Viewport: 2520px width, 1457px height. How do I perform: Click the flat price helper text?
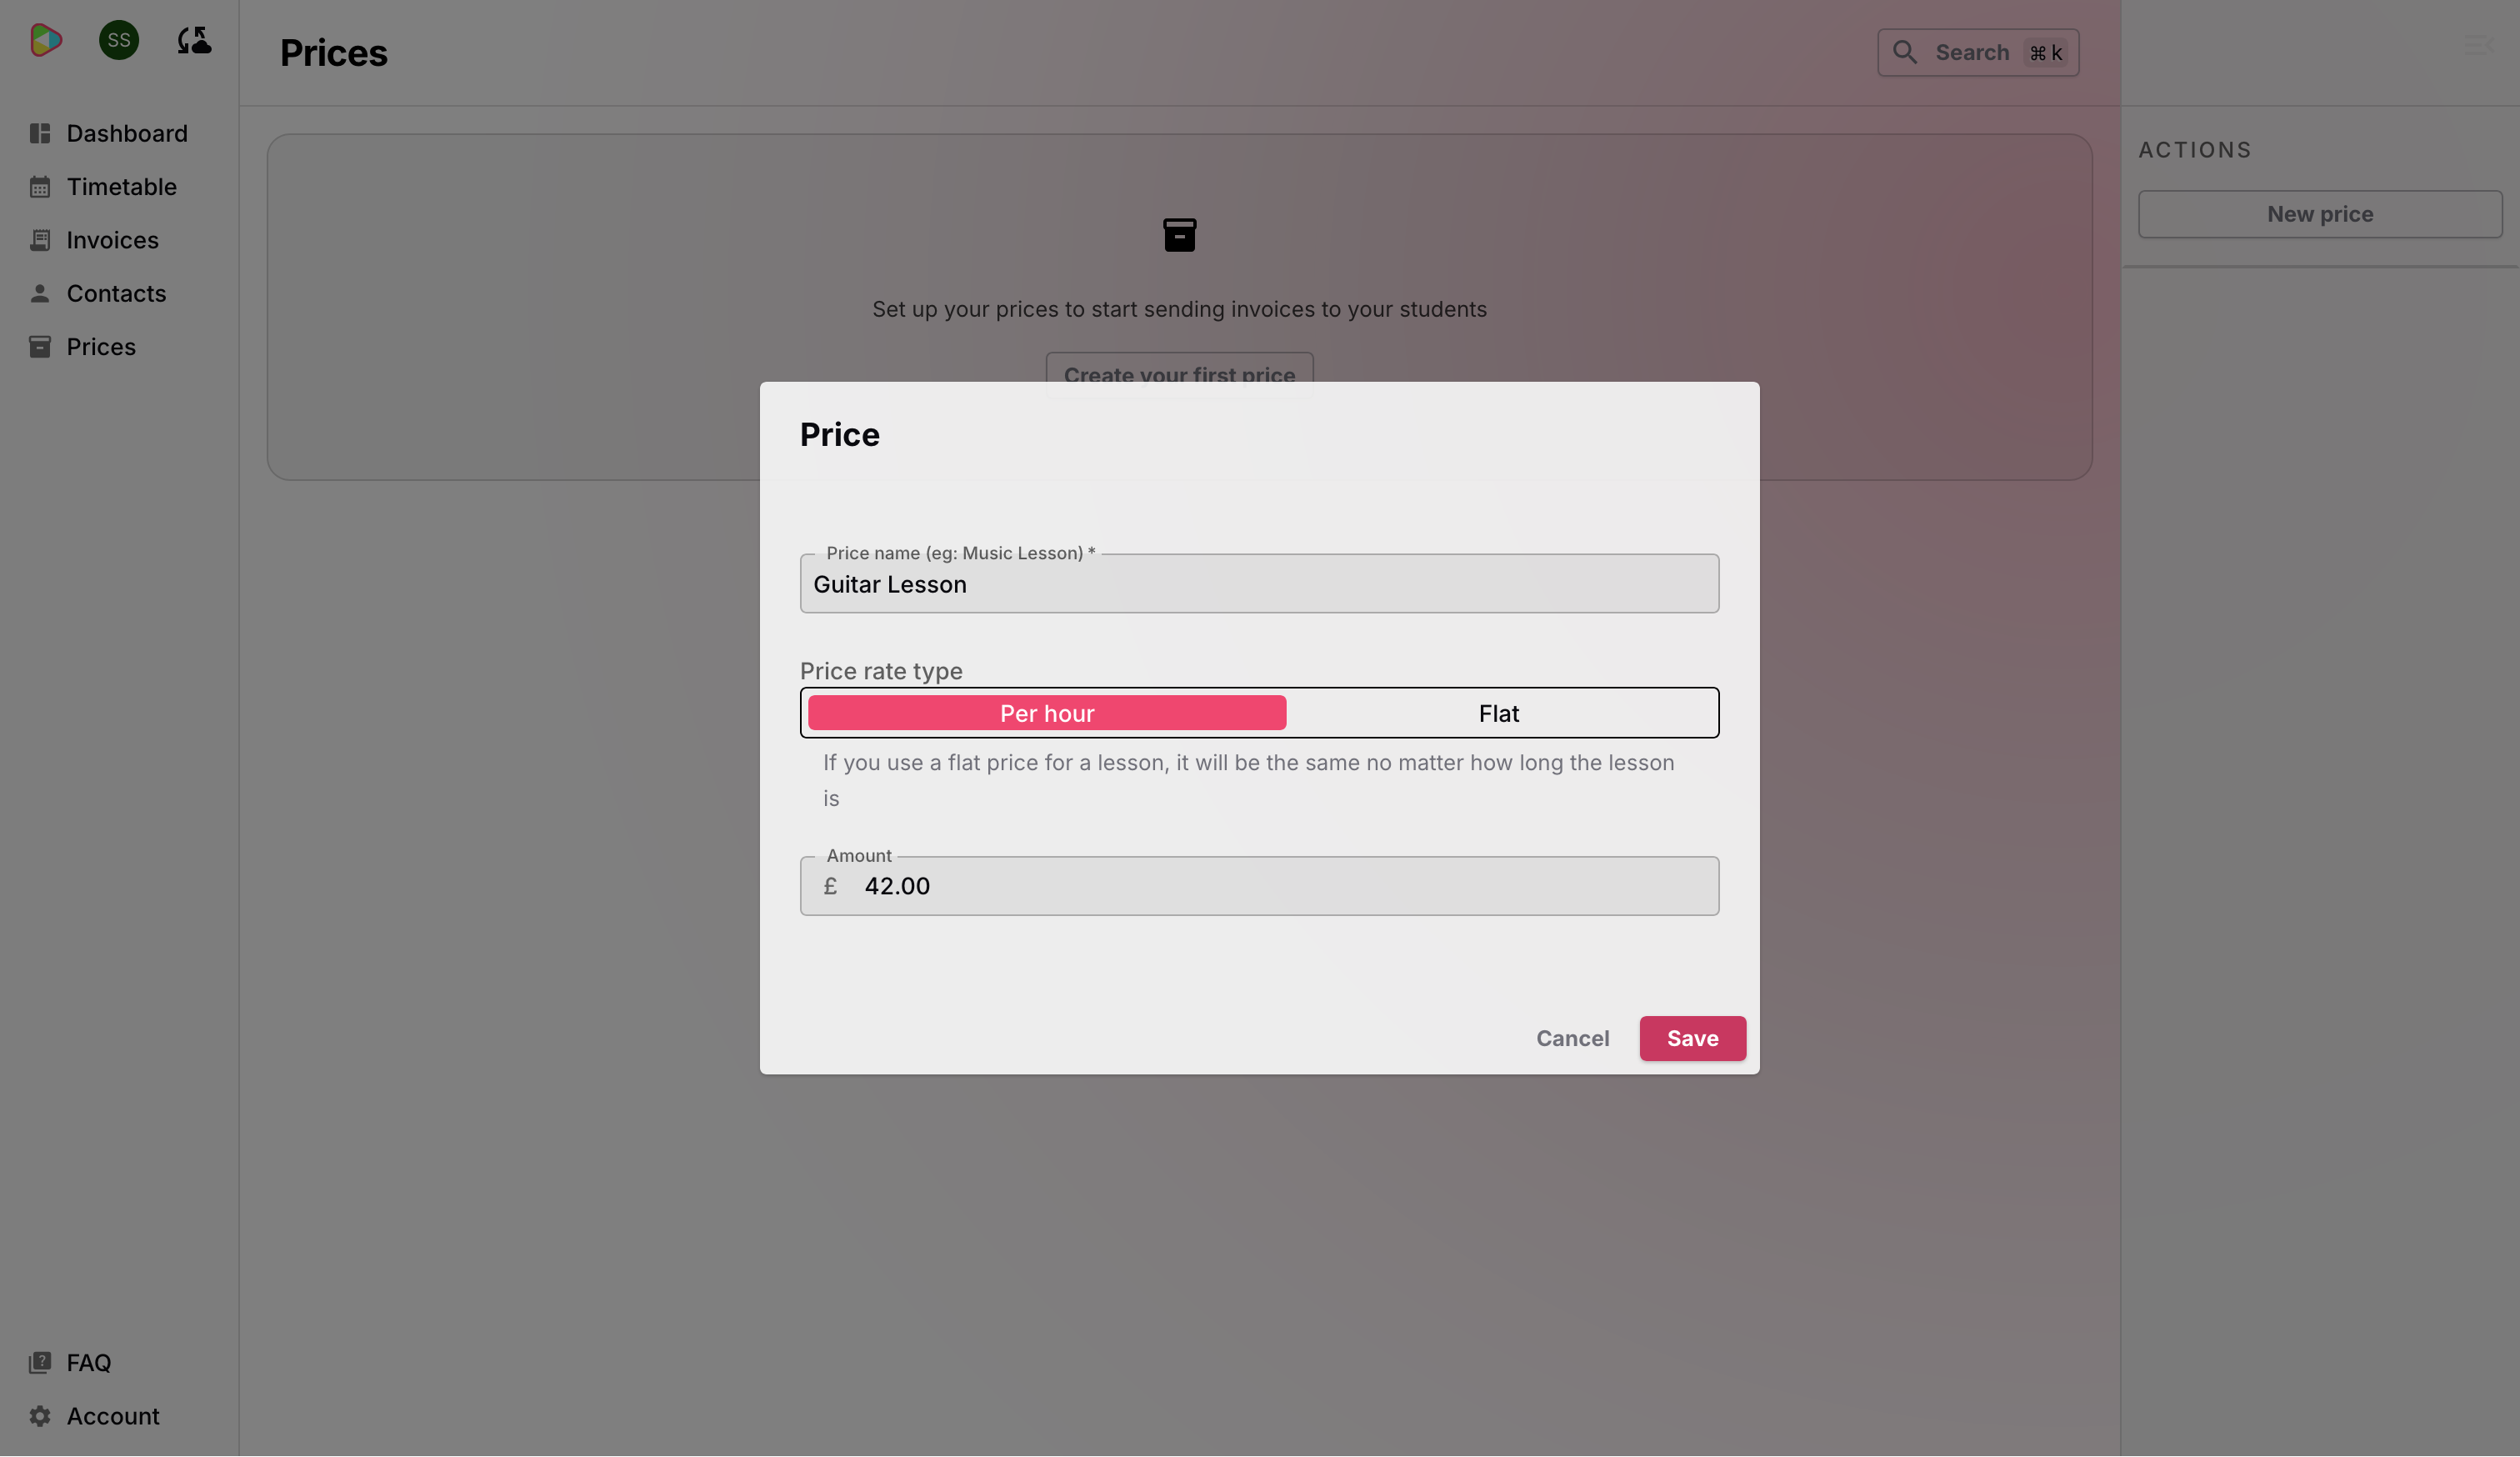[1249, 780]
